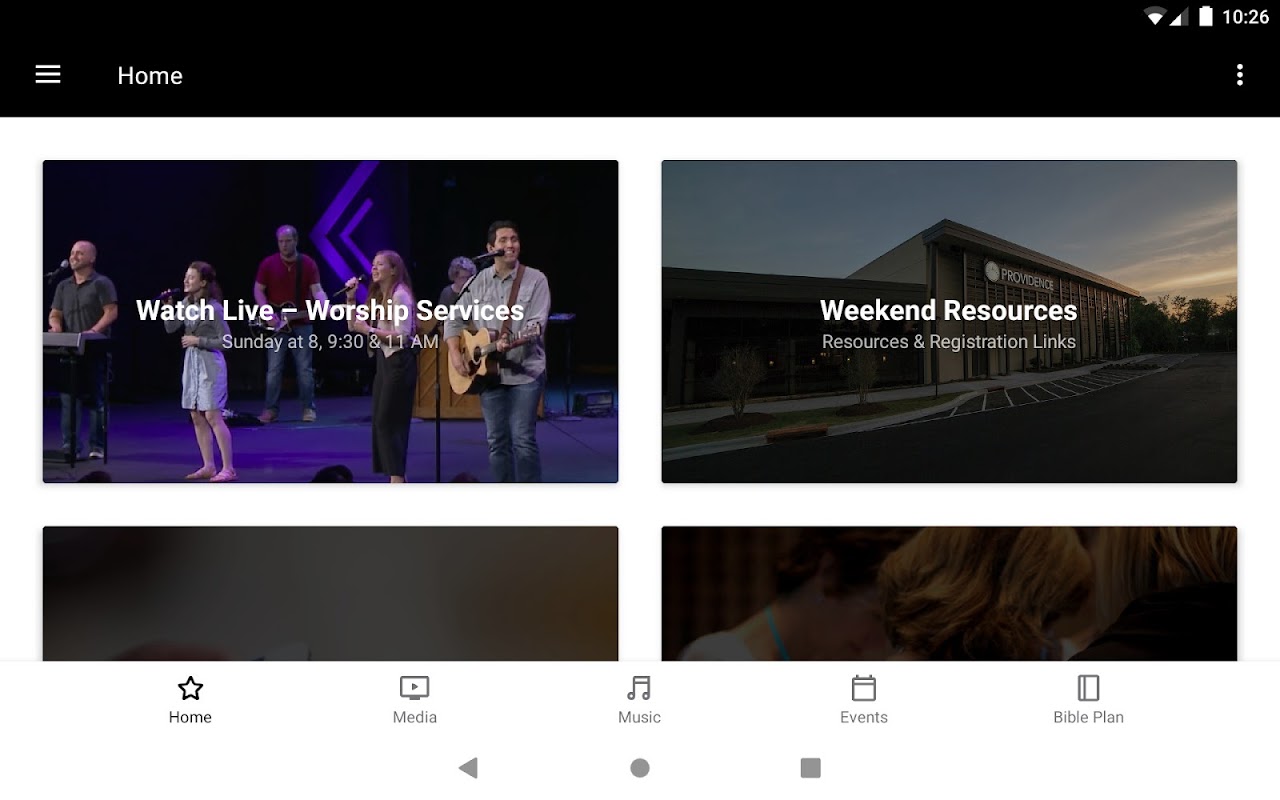This screenshot has height=800, width=1280.
Task: Open the dark blurred lower-left card
Action: point(330,594)
